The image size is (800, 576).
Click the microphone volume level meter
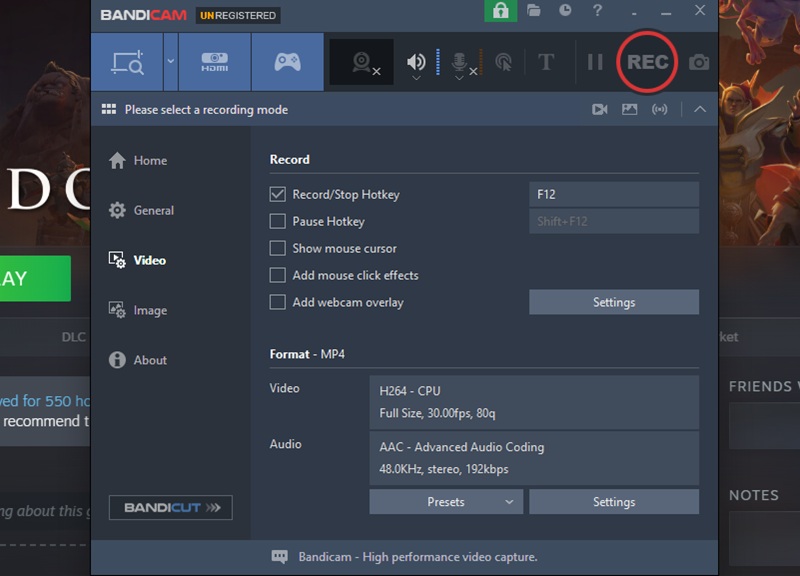481,62
